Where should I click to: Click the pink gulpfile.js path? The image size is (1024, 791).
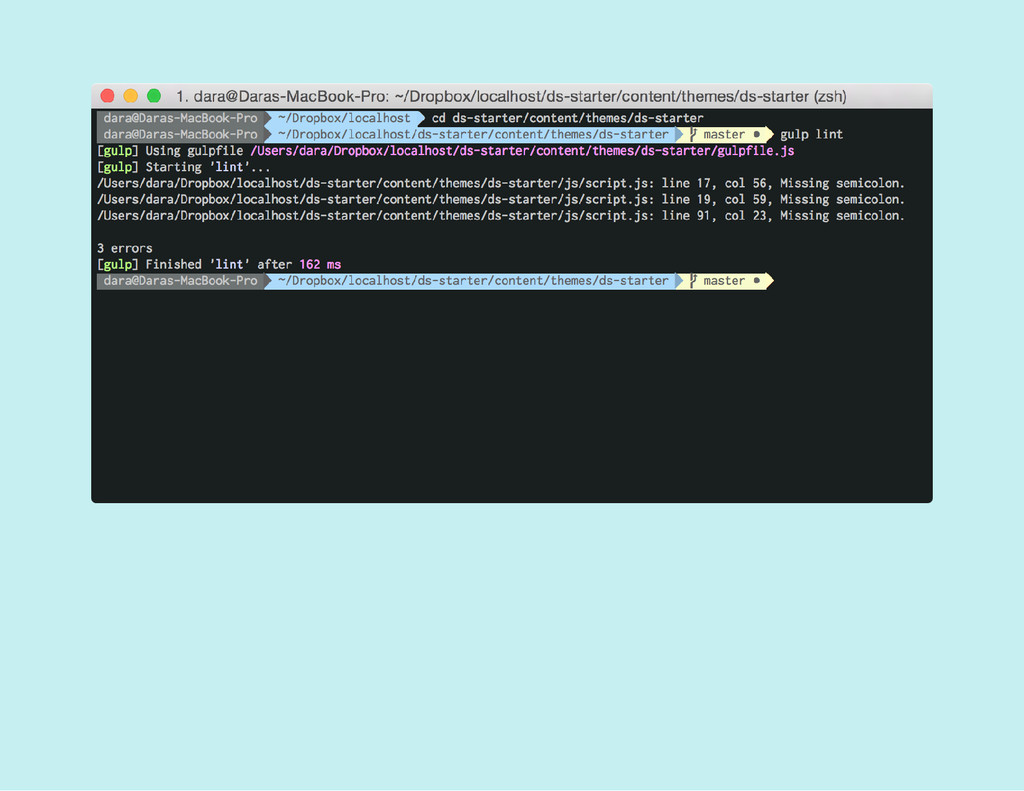coord(522,151)
